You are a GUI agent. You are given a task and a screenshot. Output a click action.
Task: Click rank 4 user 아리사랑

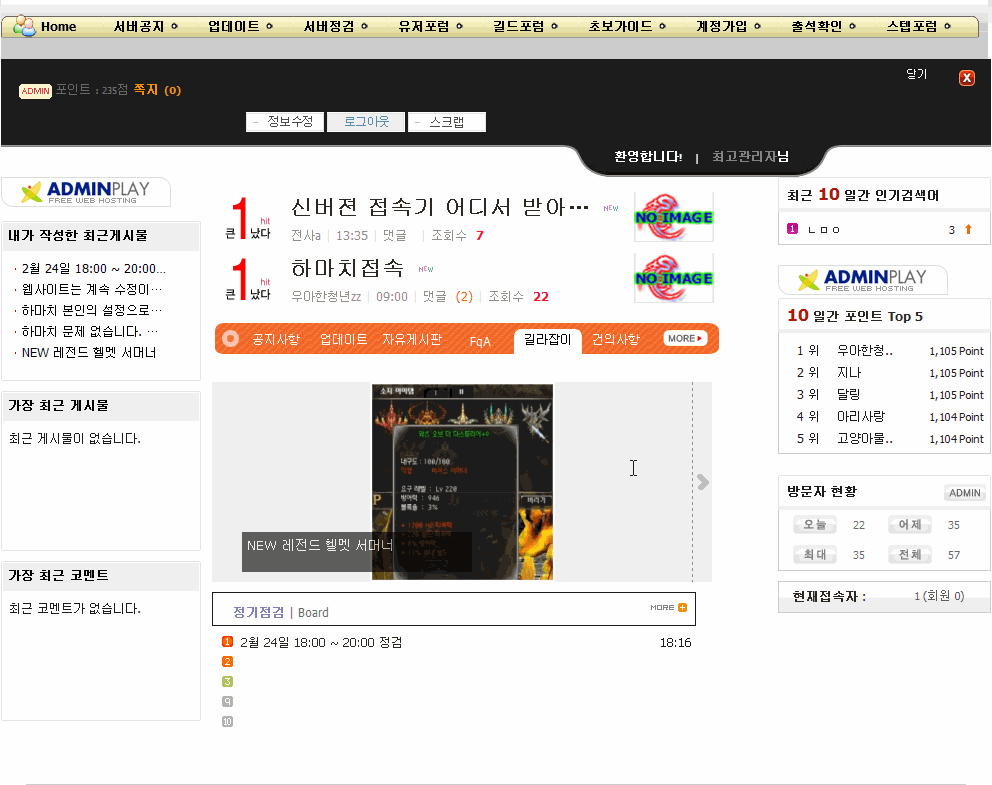[860, 417]
